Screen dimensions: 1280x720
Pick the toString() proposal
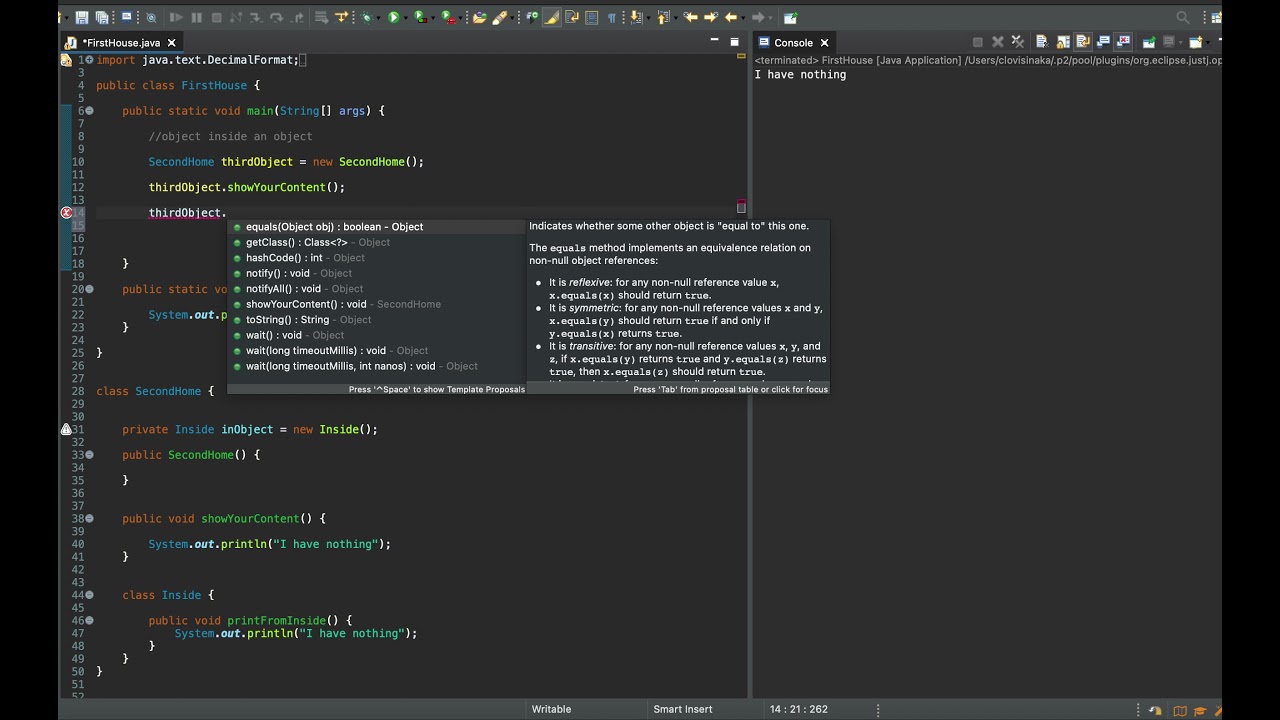click(x=378, y=320)
